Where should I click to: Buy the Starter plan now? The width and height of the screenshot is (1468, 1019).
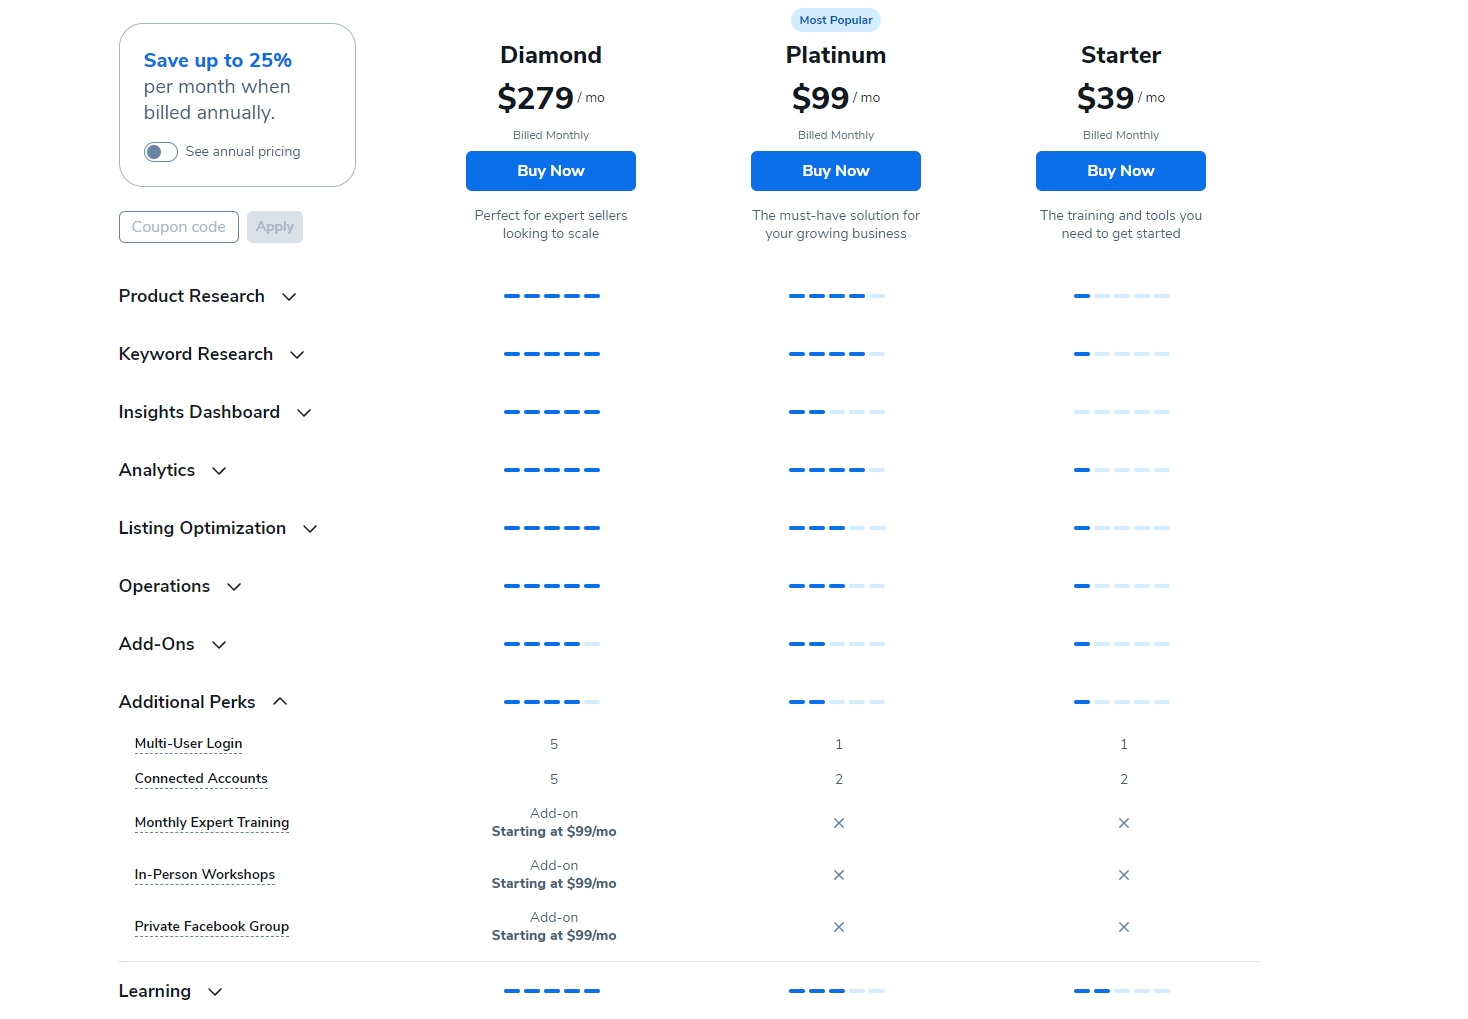point(1121,171)
